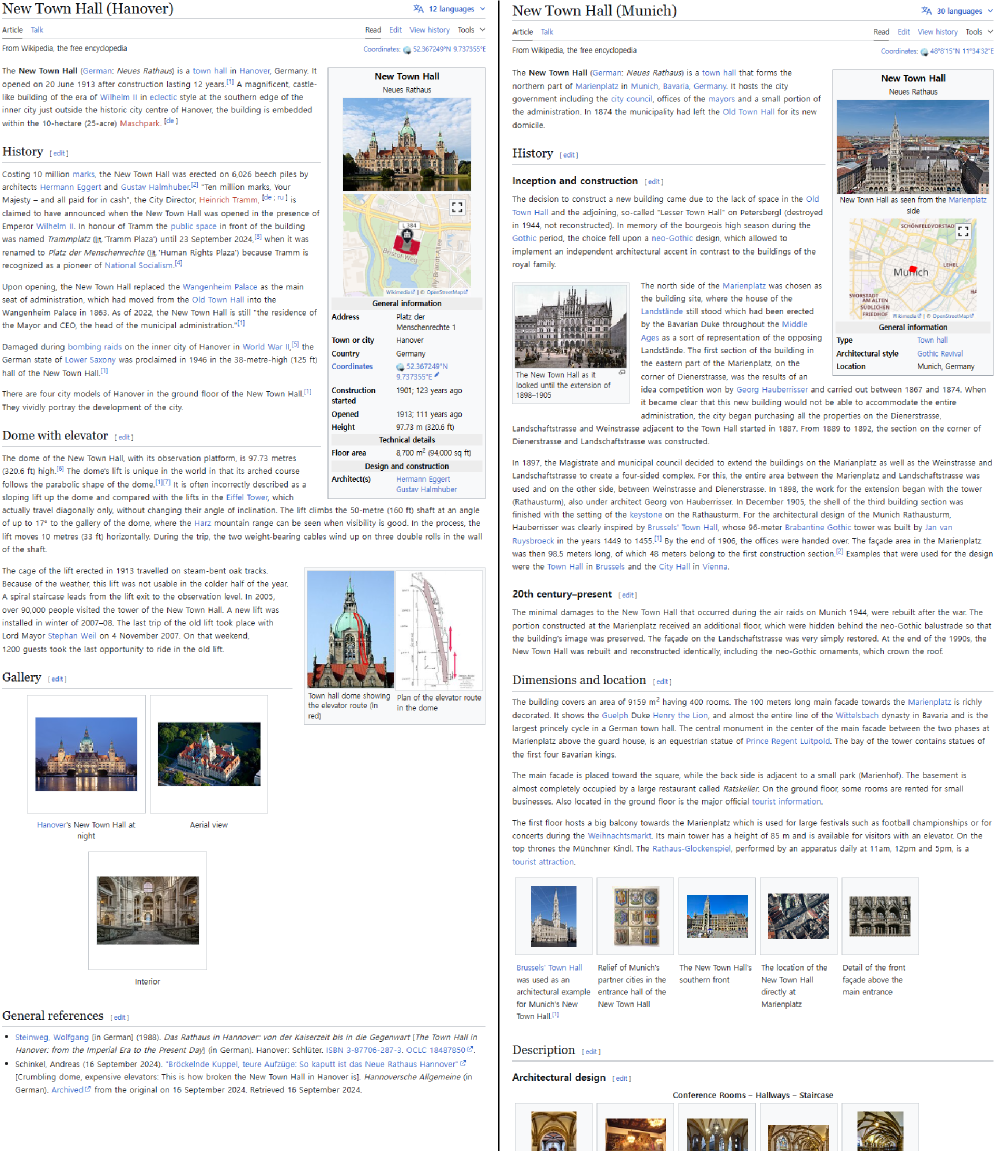Switch to Read tab on Hanover page
This screenshot has width=996, height=1151.
[x=373, y=30]
